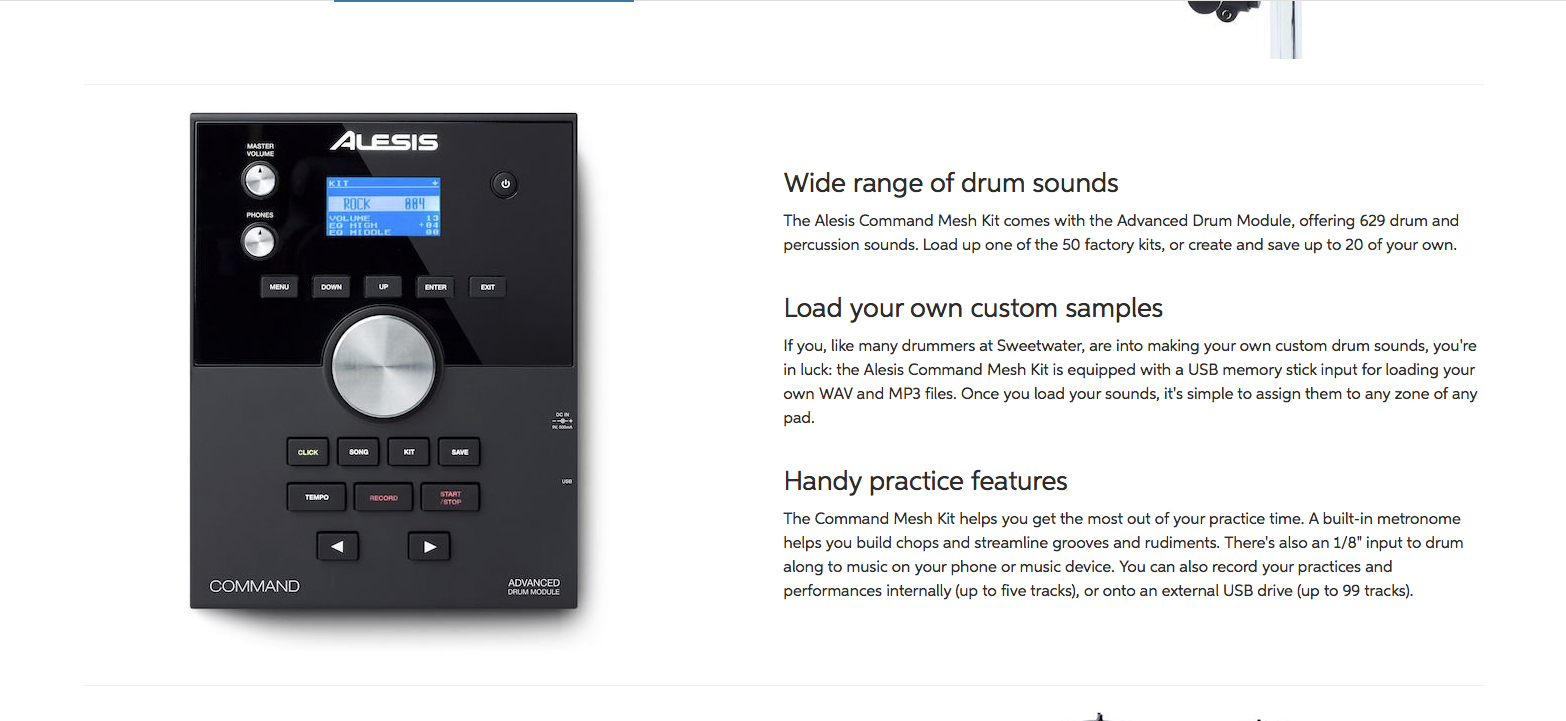Viewport: 1566px width, 721px height.
Task: Click the large silver data dial in the image
Action: (x=384, y=365)
